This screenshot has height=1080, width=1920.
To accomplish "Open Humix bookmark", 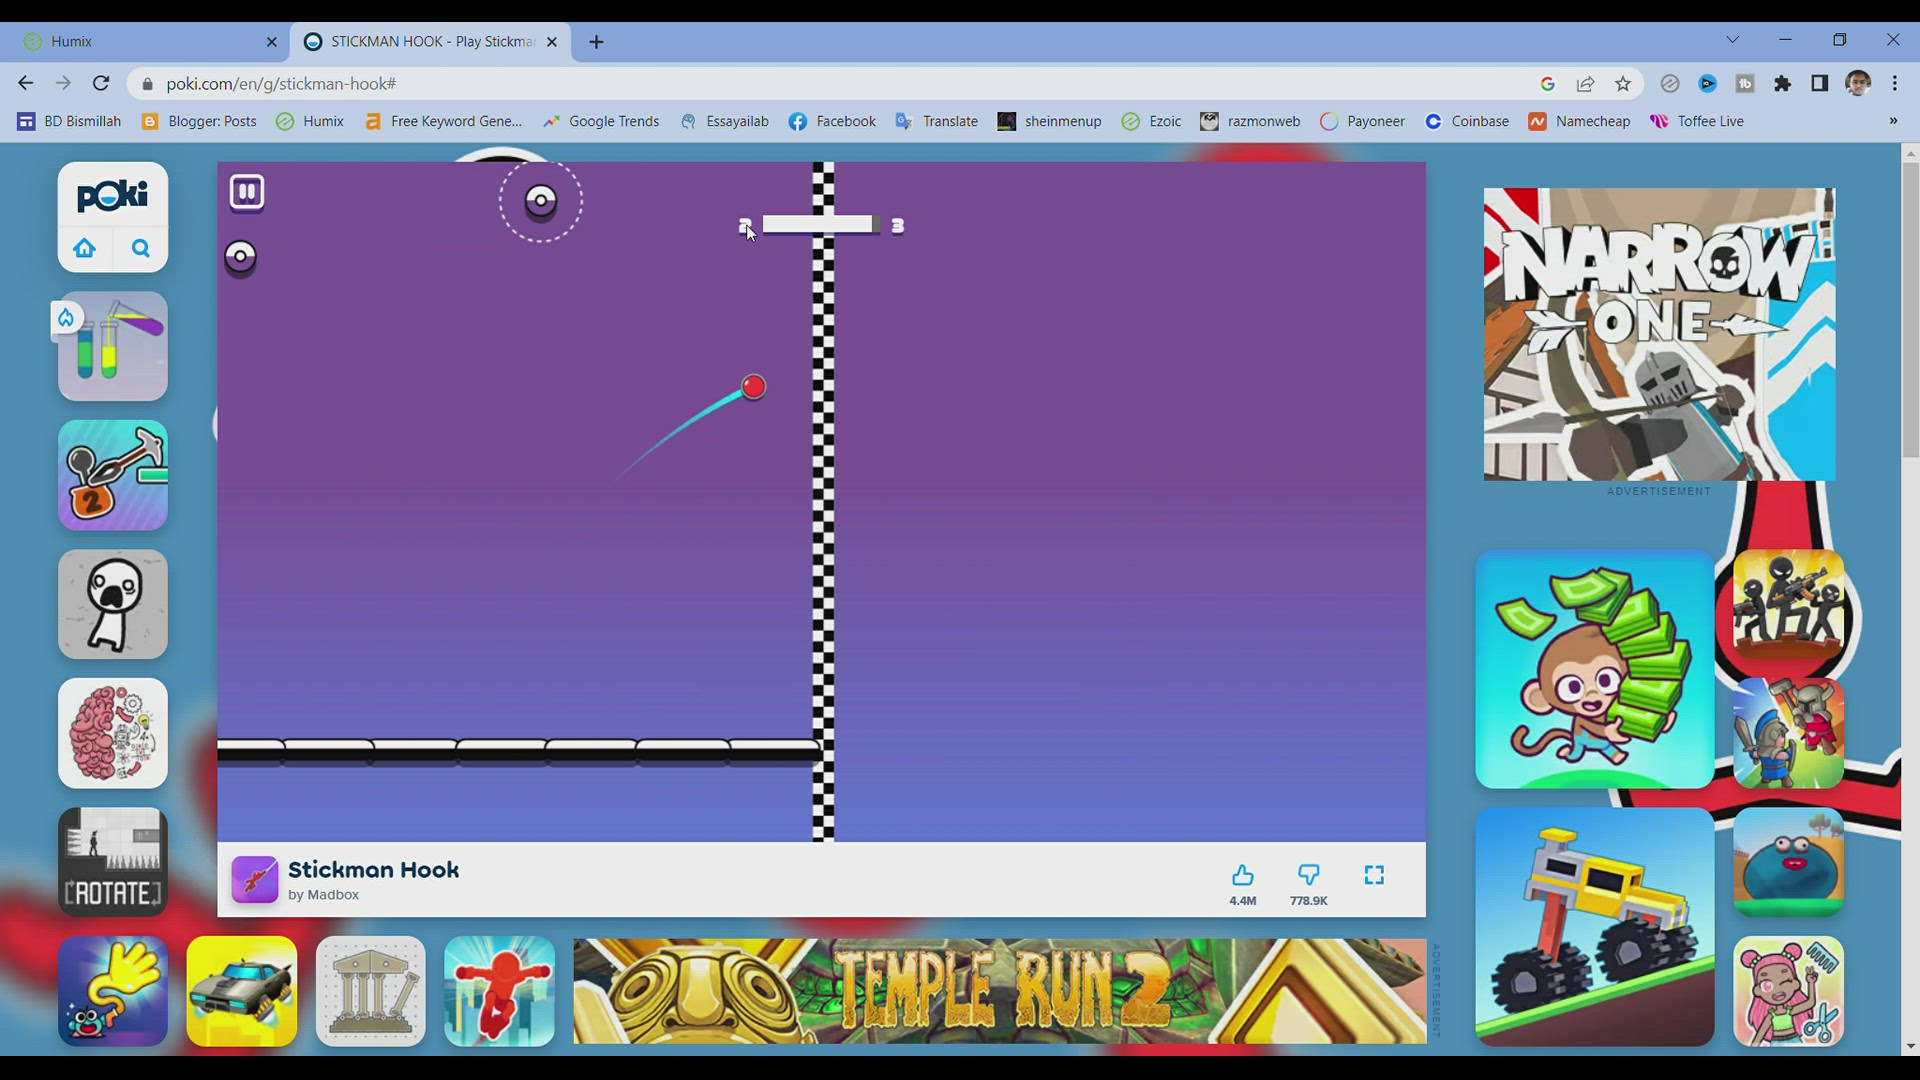I will 310,121.
